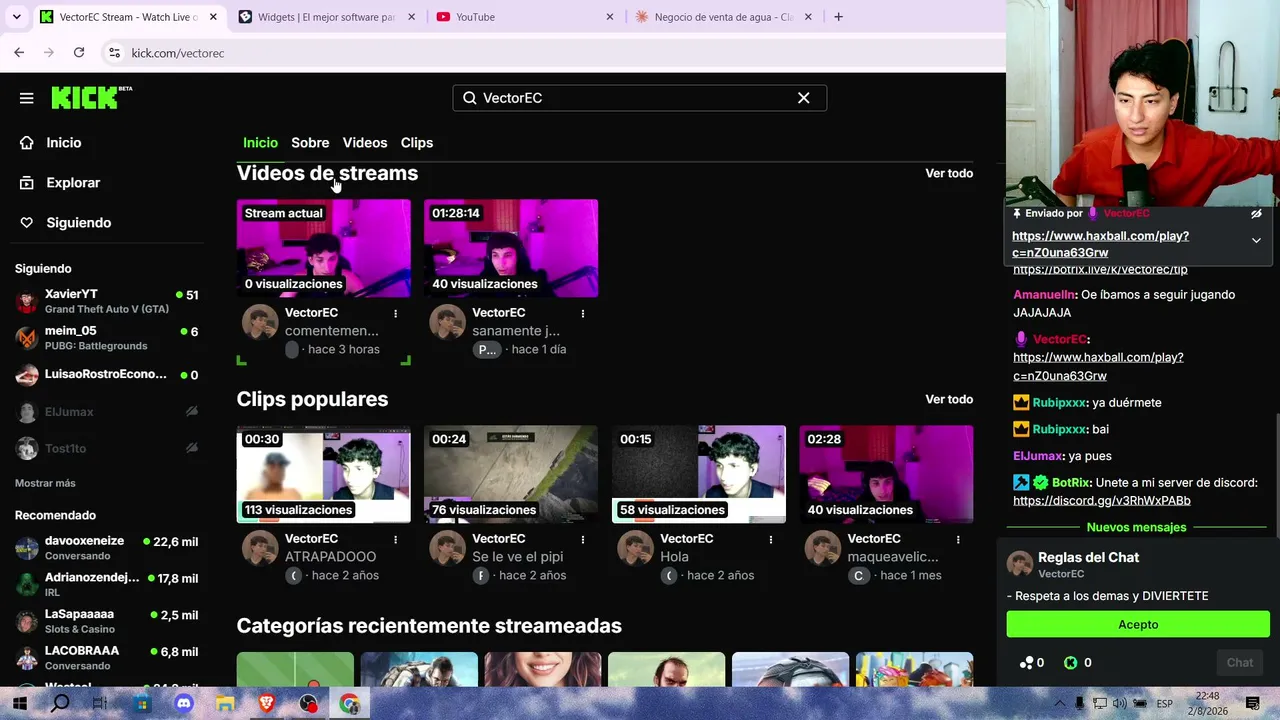Accept chat rules with Acepto button
This screenshot has width=1280, height=720.
tap(1138, 625)
